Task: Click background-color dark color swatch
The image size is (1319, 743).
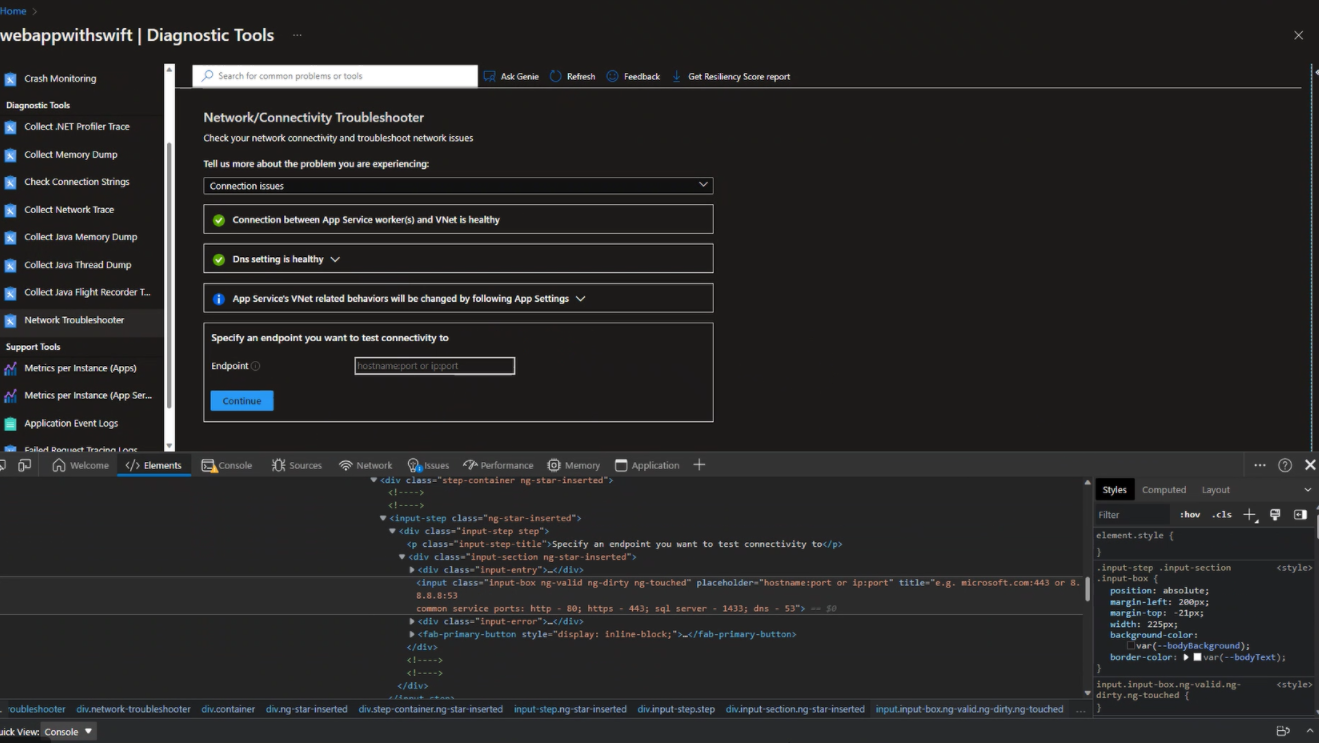Action: pos(1131,646)
